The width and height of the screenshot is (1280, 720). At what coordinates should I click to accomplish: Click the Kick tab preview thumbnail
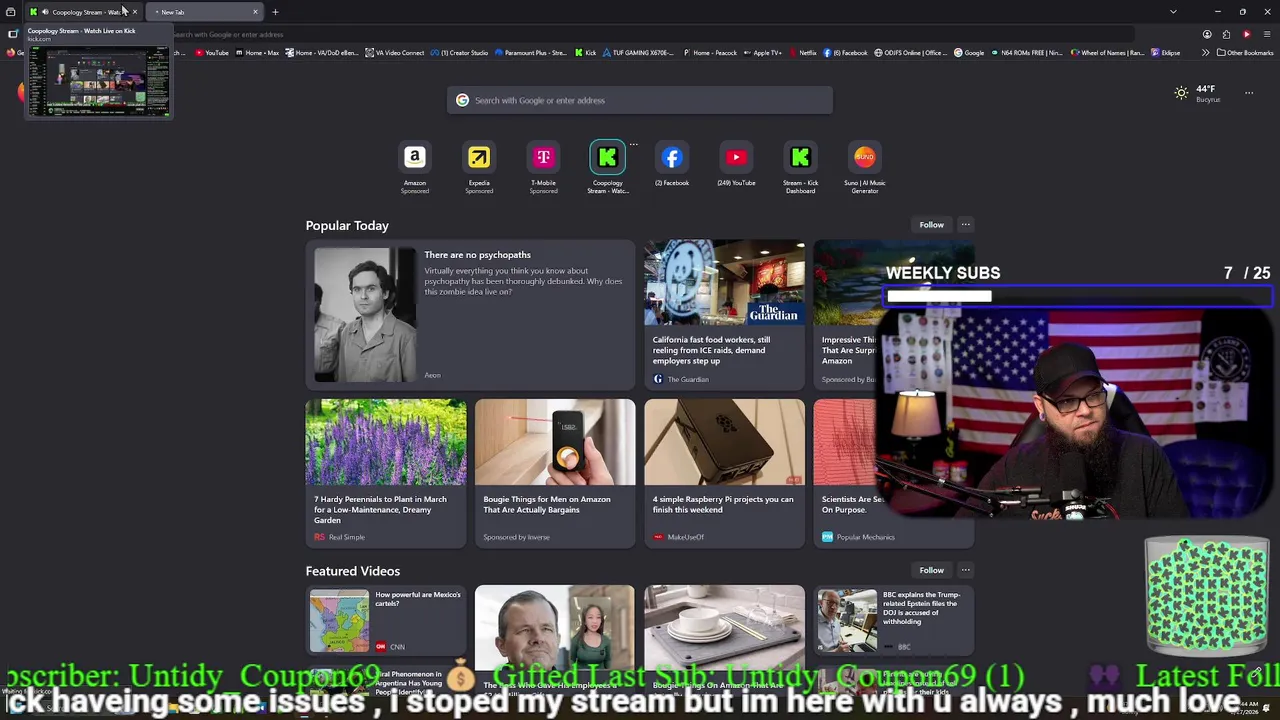pyautogui.click(x=98, y=80)
